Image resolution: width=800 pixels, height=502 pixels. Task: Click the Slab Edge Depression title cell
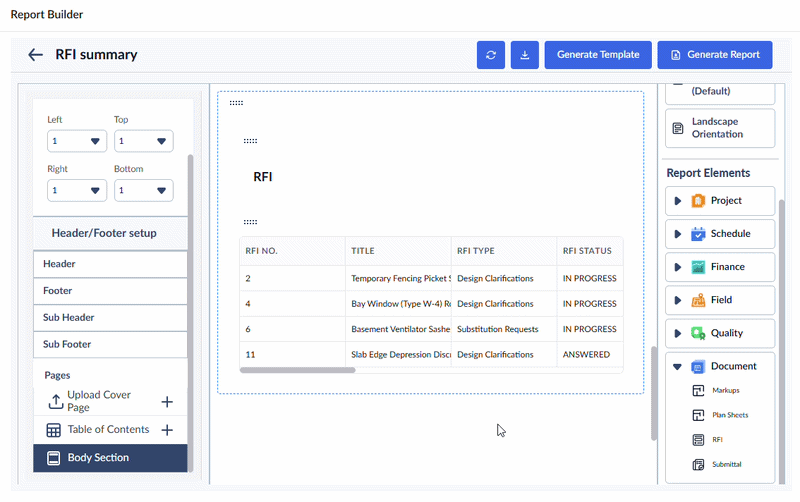point(398,355)
